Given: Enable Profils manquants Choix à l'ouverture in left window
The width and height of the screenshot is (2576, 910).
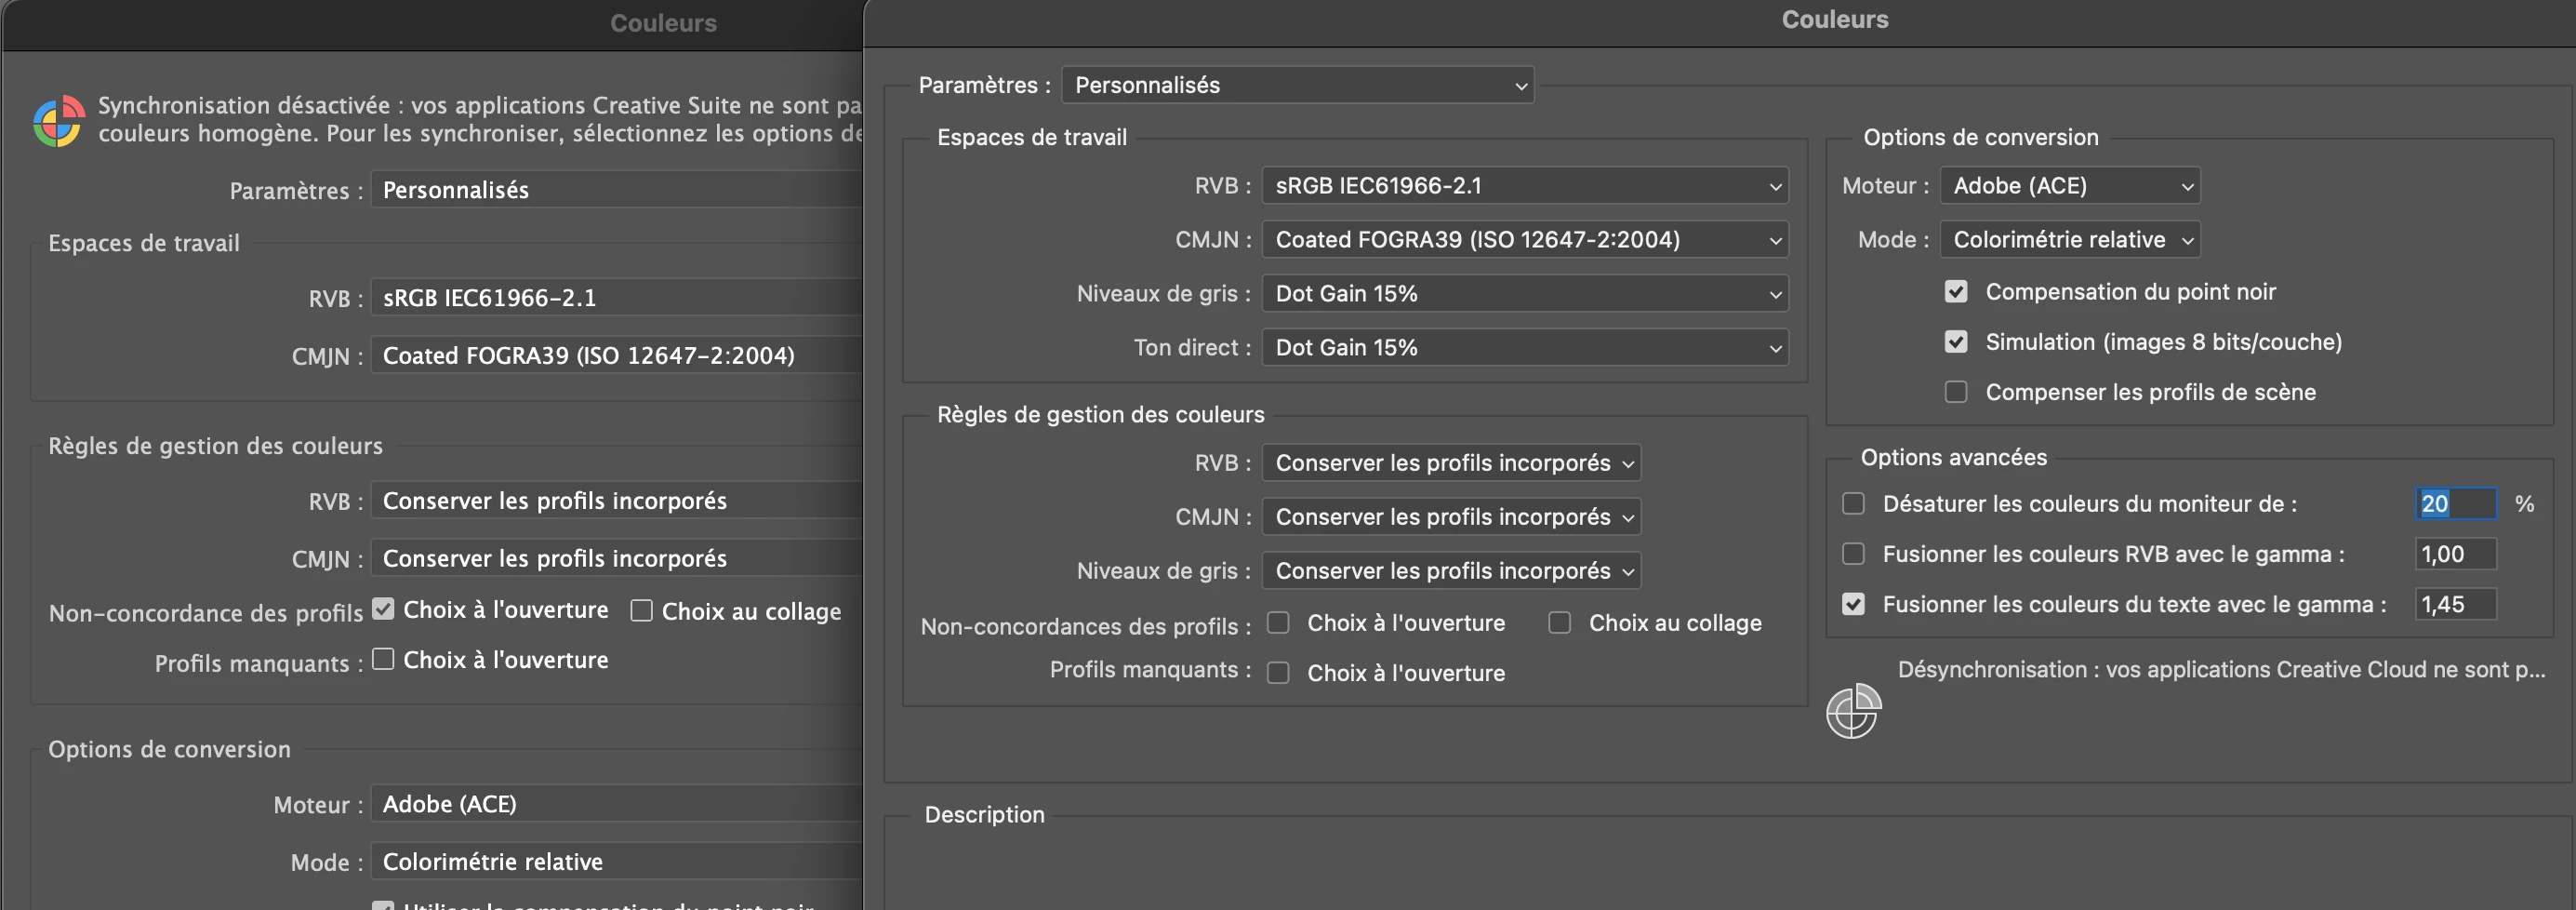Looking at the screenshot, I should tap(383, 659).
